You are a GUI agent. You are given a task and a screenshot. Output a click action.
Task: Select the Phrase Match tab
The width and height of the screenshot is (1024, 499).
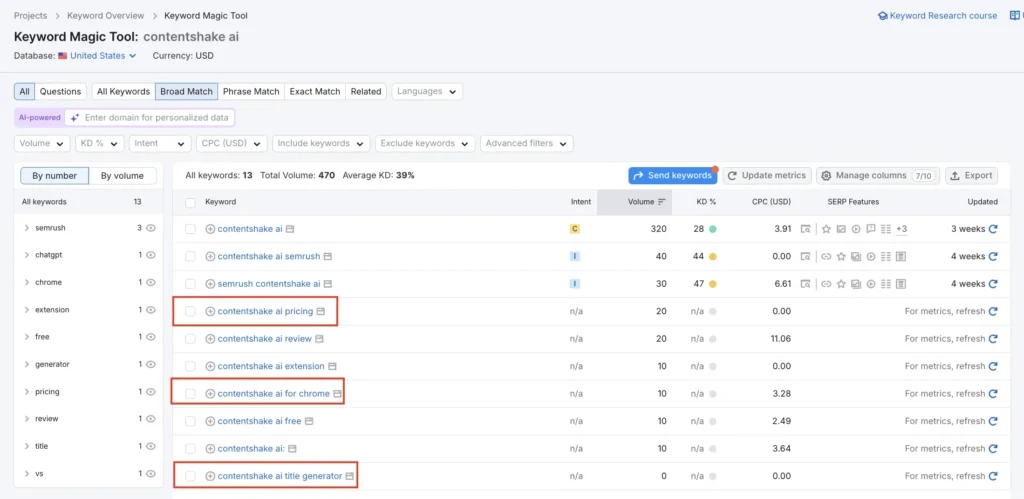point(251,91)
